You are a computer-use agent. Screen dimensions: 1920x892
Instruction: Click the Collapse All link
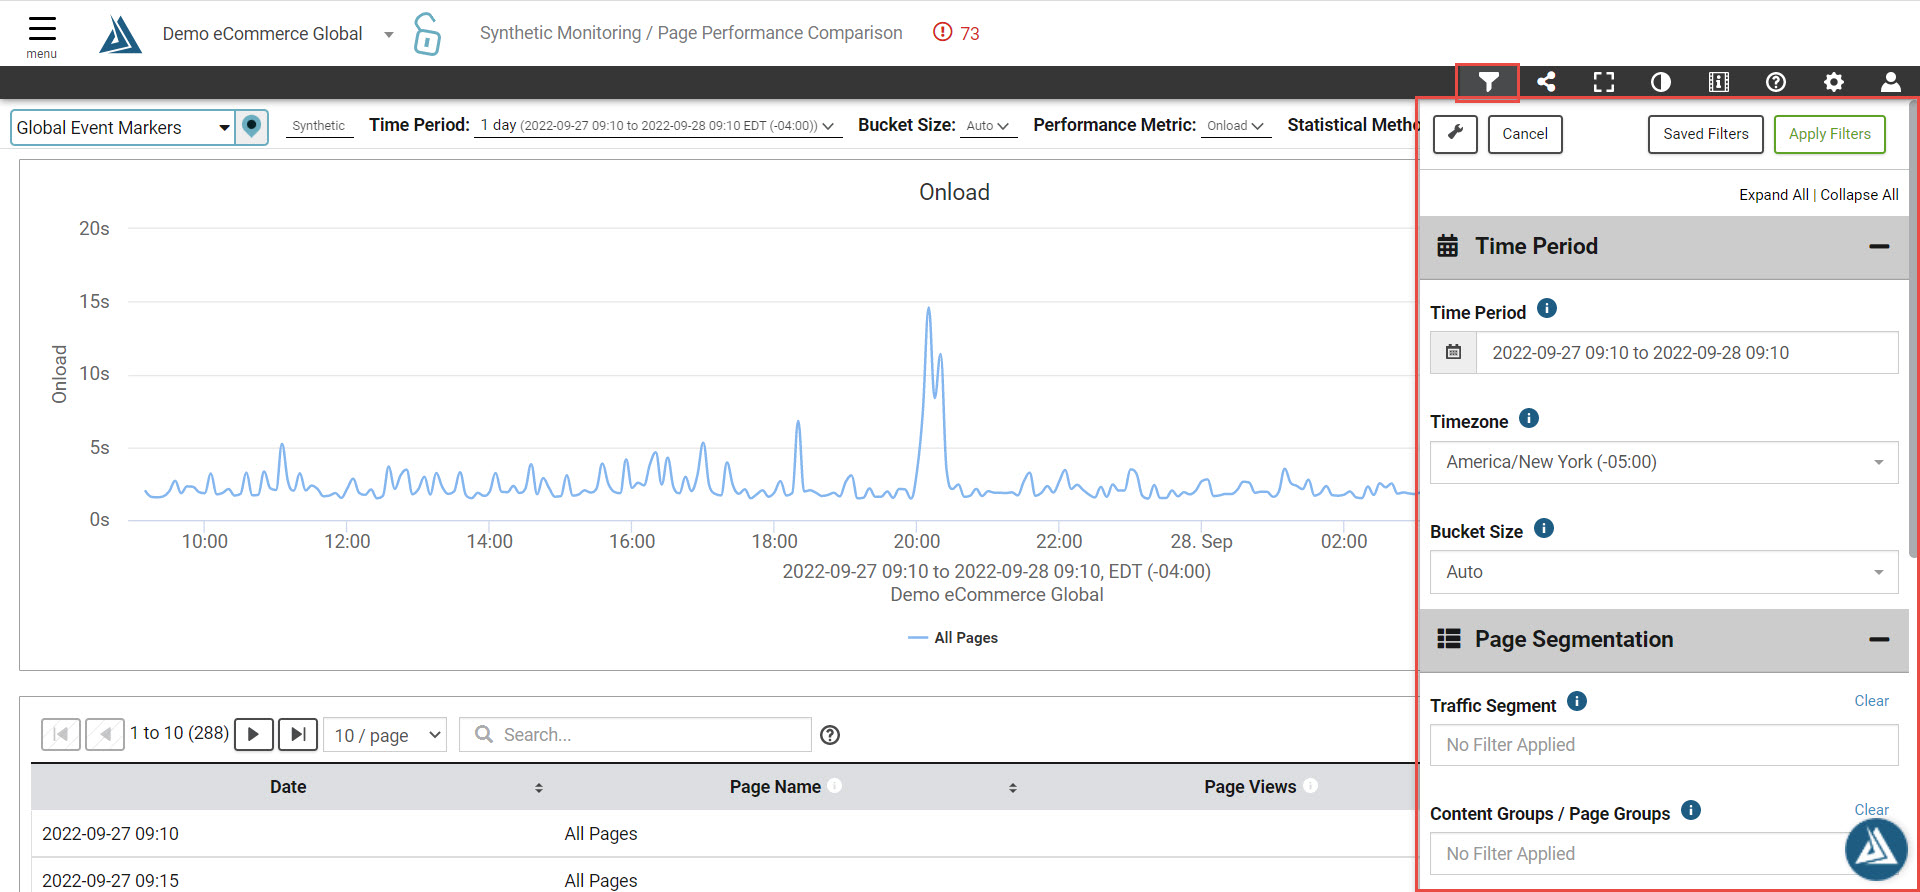click(x=1859, y=195)
